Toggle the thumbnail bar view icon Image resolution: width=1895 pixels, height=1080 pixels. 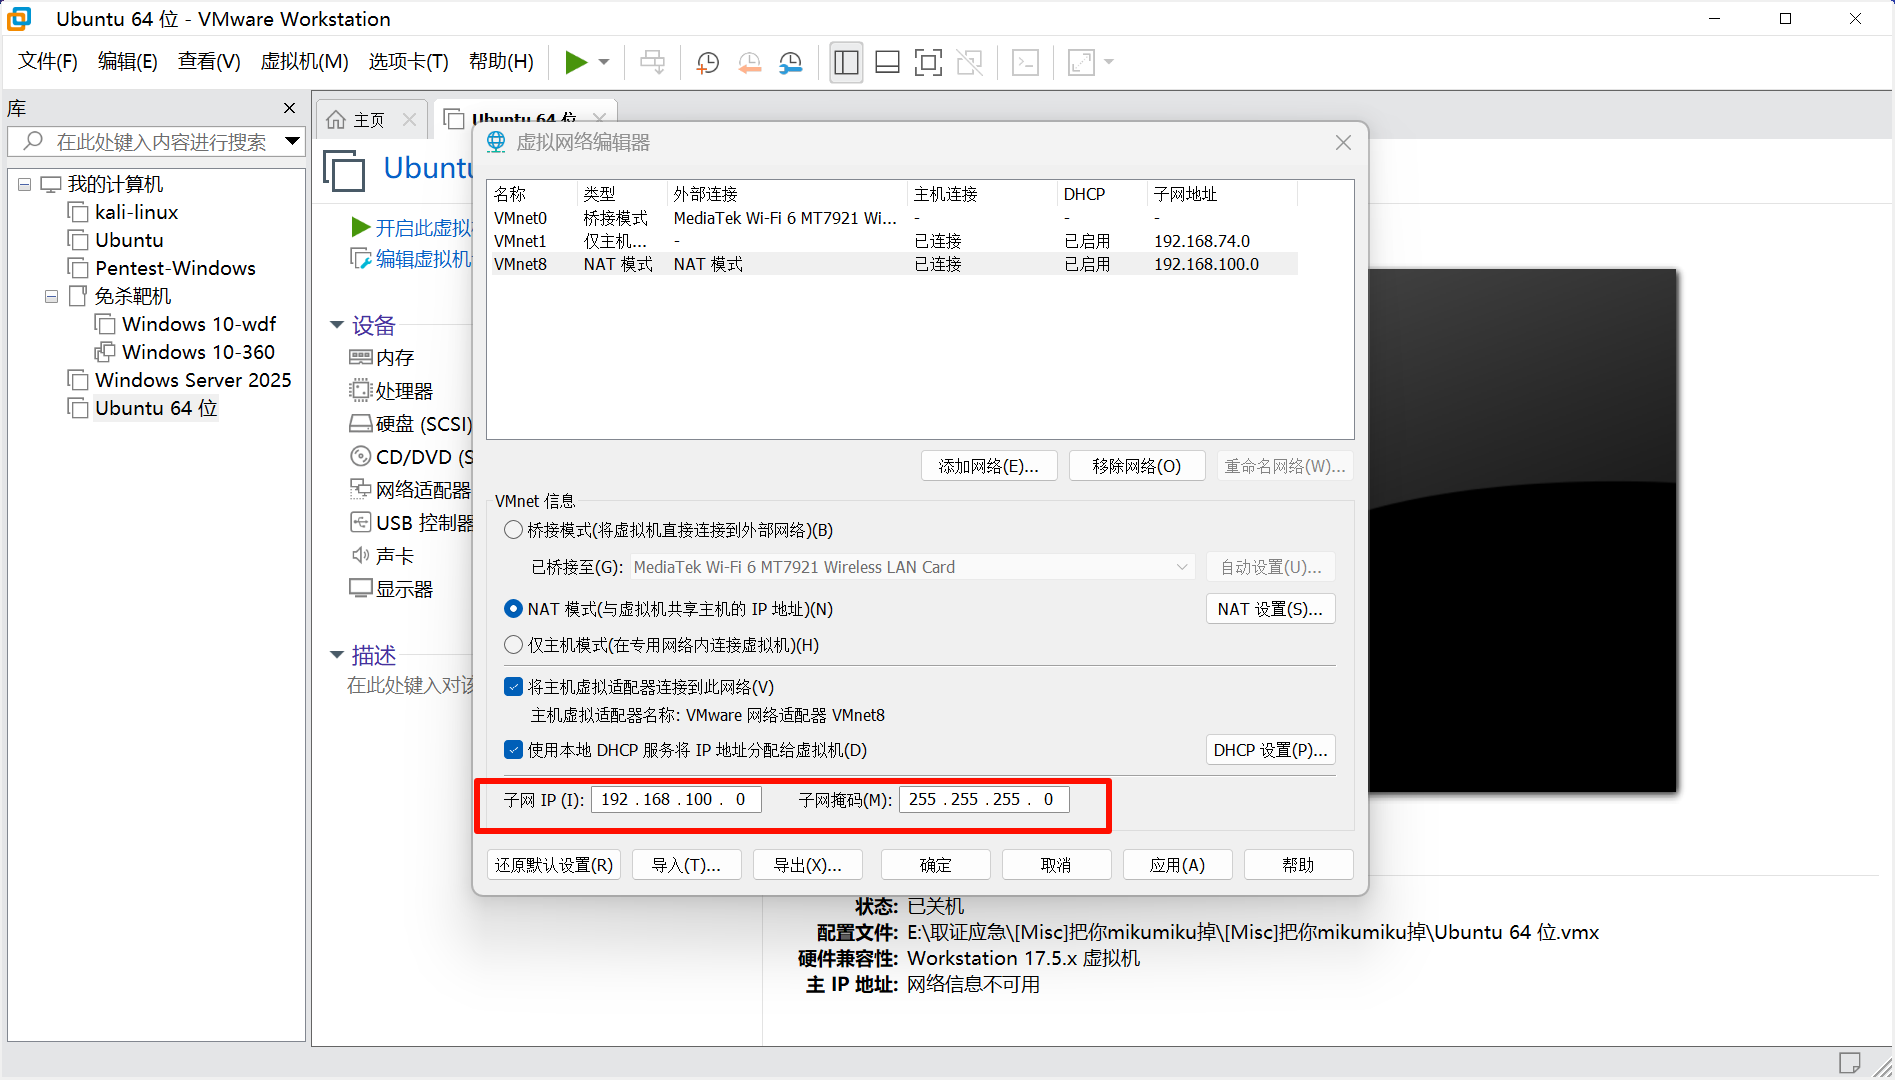[887, 63]
